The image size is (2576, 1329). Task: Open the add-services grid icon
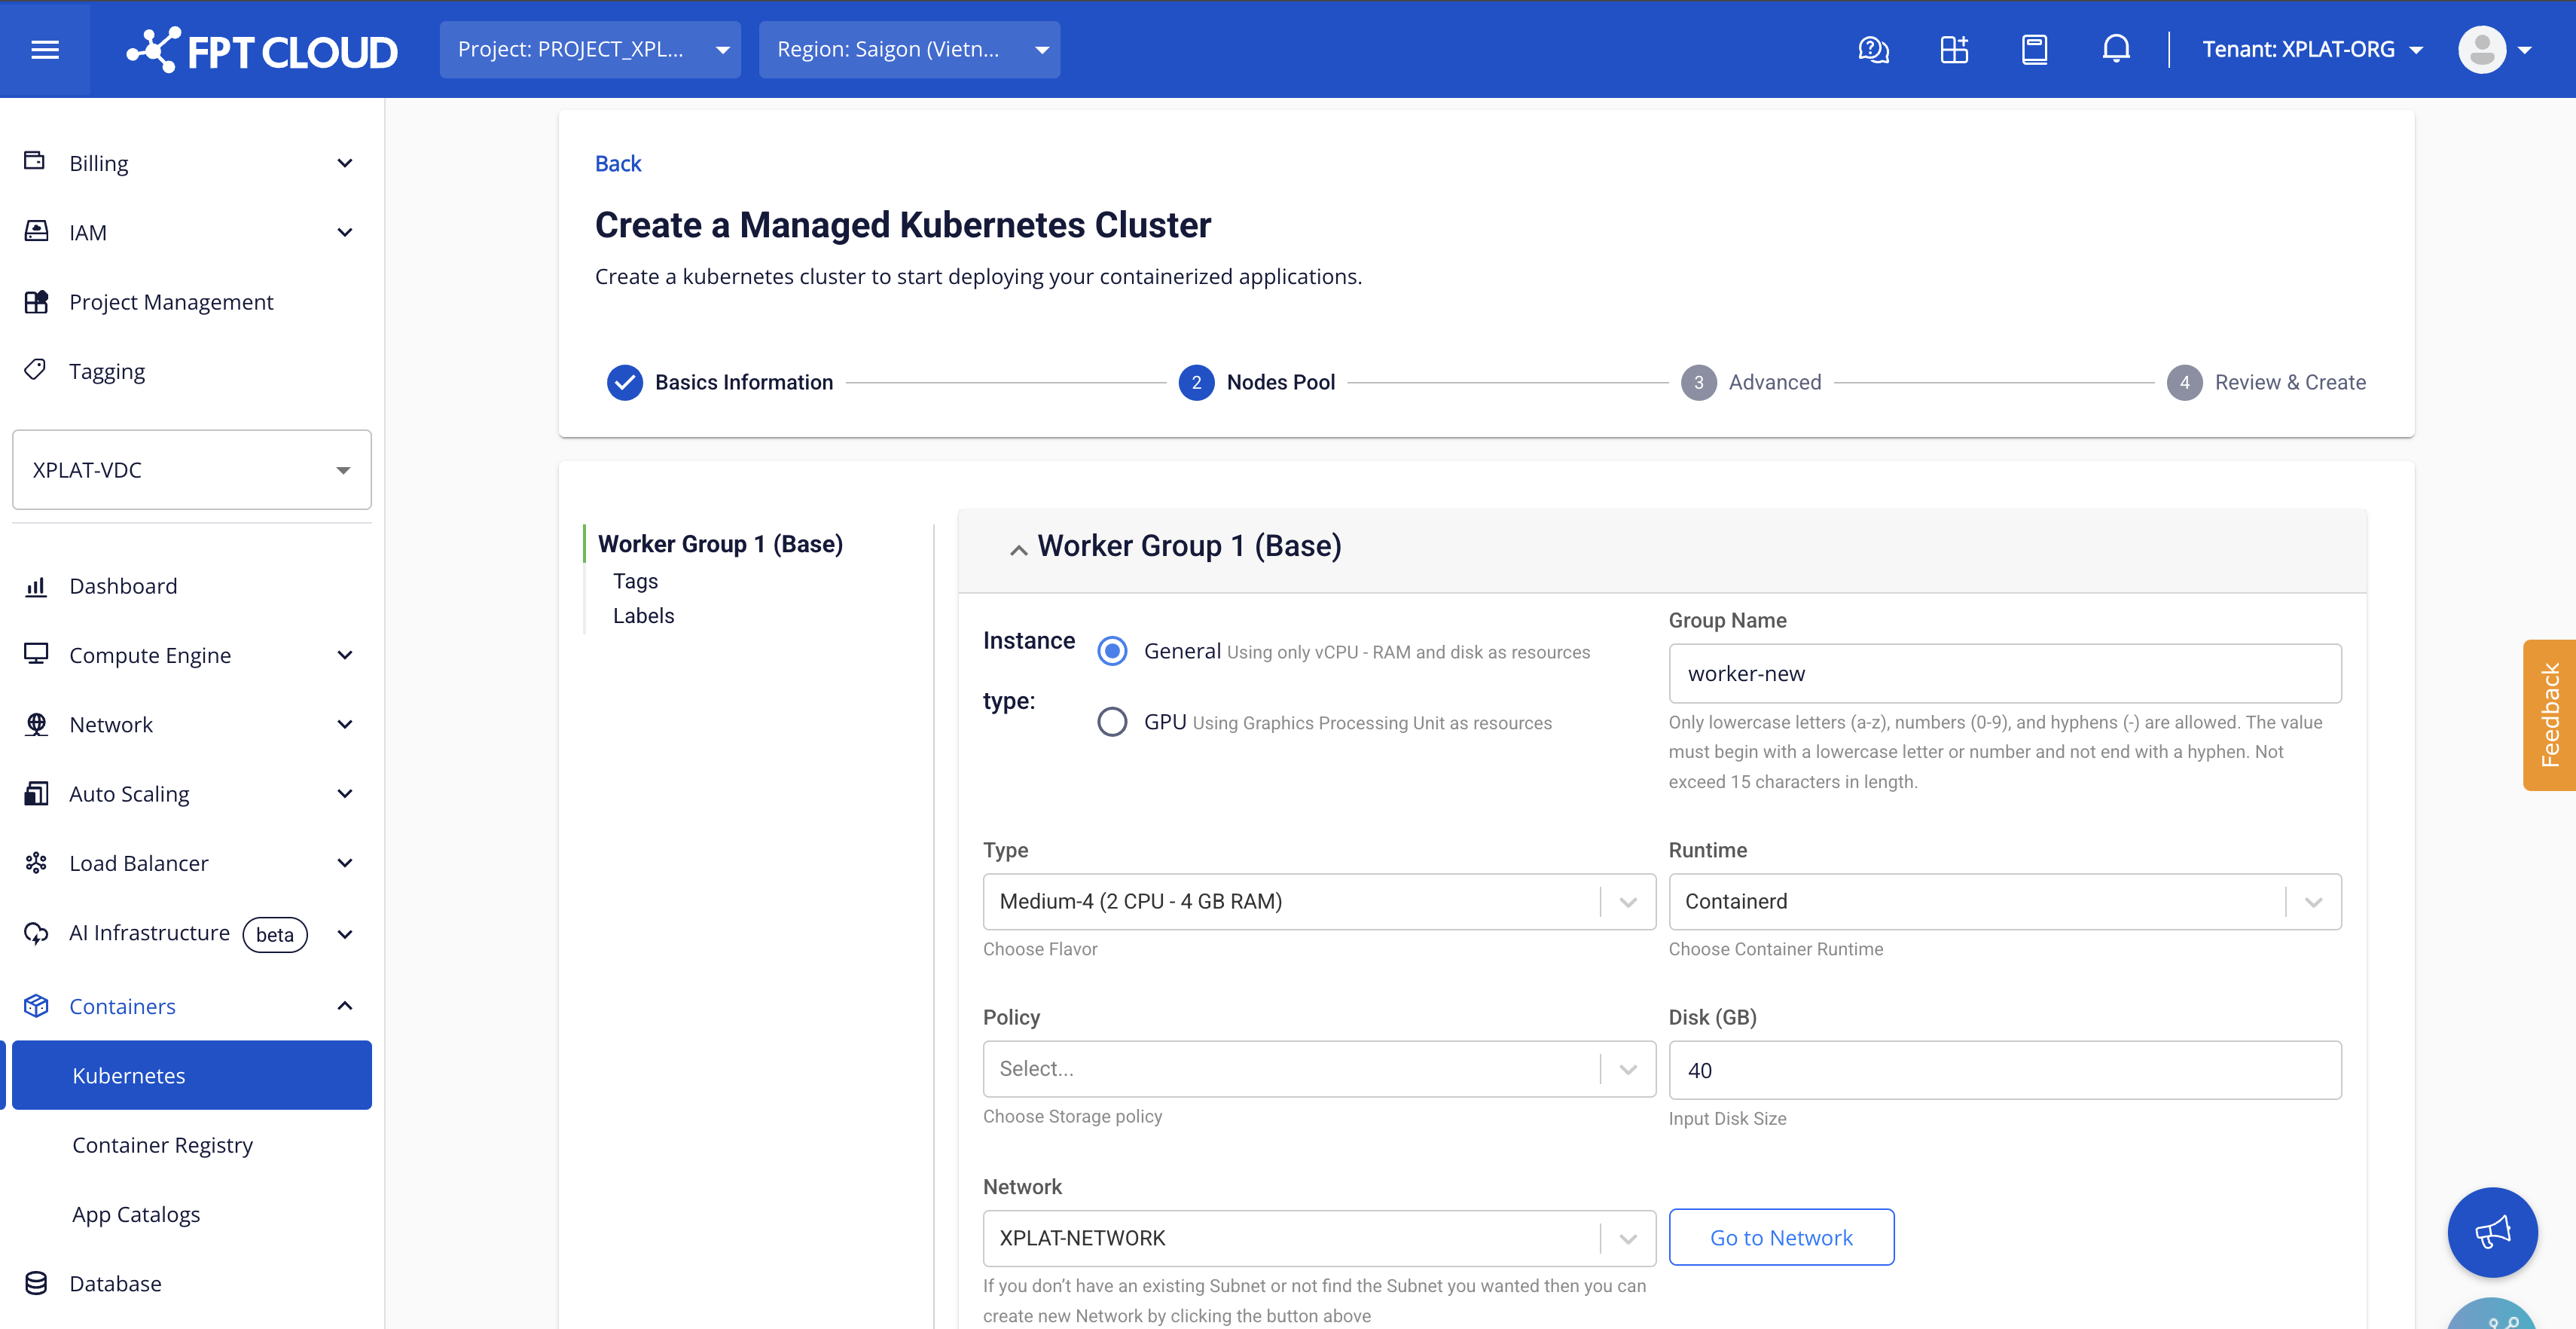[x=1954, y=49]
